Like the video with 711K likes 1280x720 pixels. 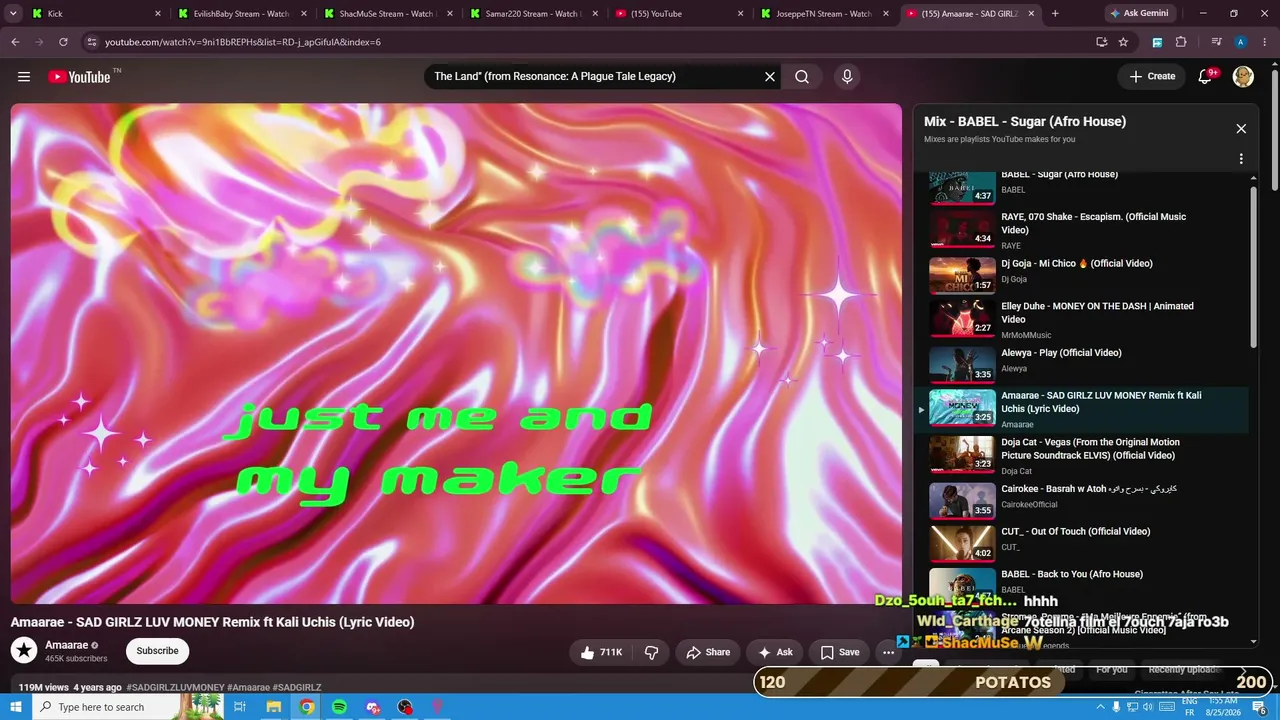[602, 652]
